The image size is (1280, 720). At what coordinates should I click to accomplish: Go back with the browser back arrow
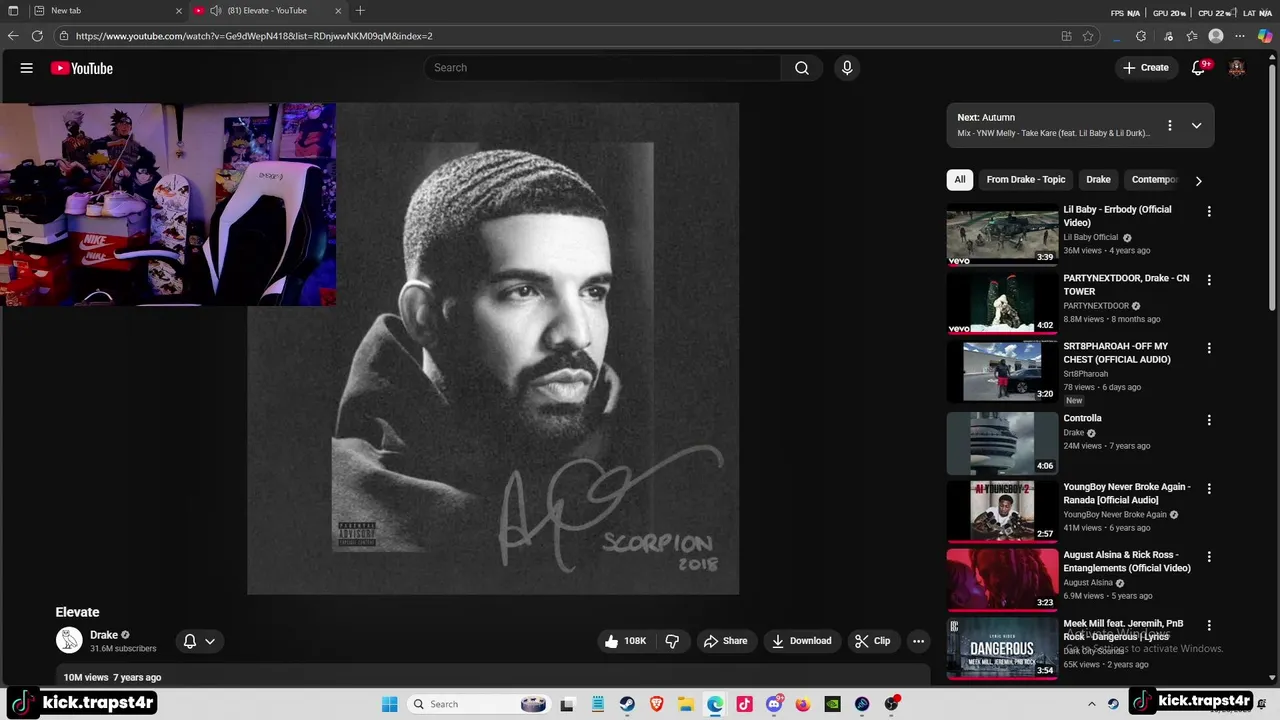click(13, 36)
